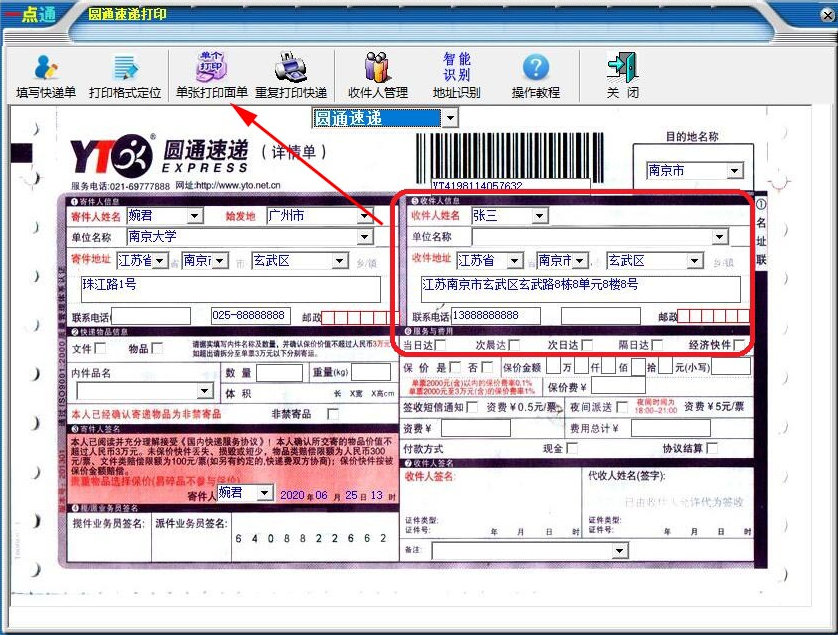Viewport: 838px width, 635px height.
Task: Open the 内件品名 dropdown
Action: point(204,391)
